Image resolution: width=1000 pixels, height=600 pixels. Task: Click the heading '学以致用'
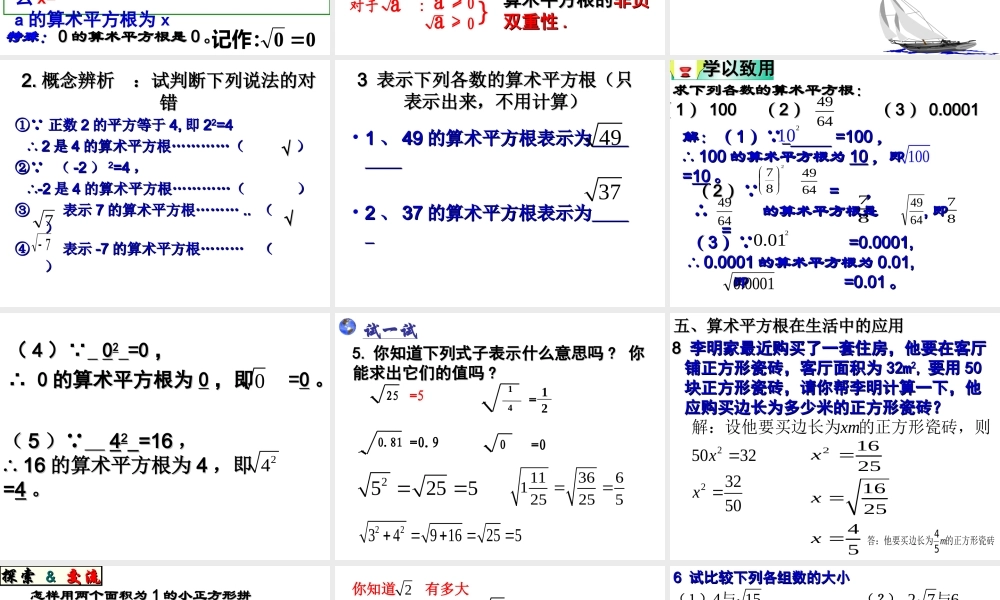pyautogui.click(x=738, y=69)
